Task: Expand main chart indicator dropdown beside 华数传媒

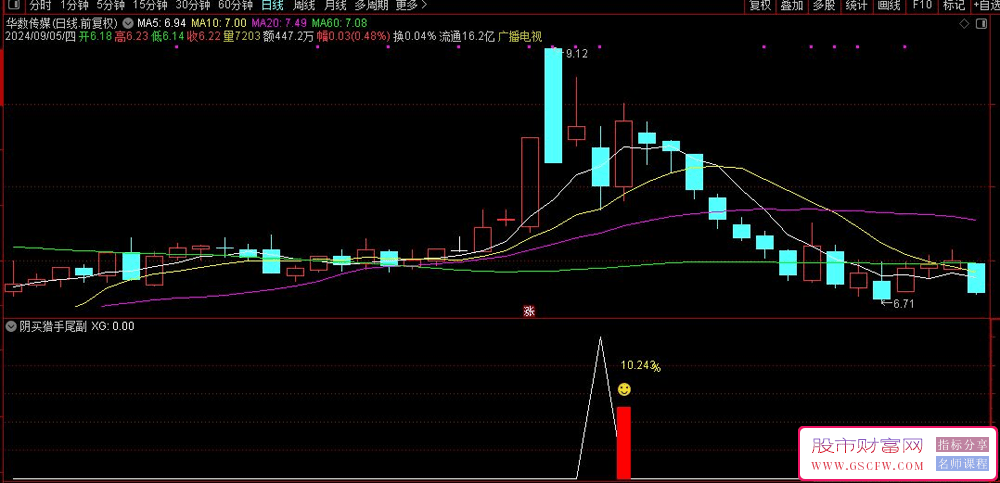Action: click(131, 23)
